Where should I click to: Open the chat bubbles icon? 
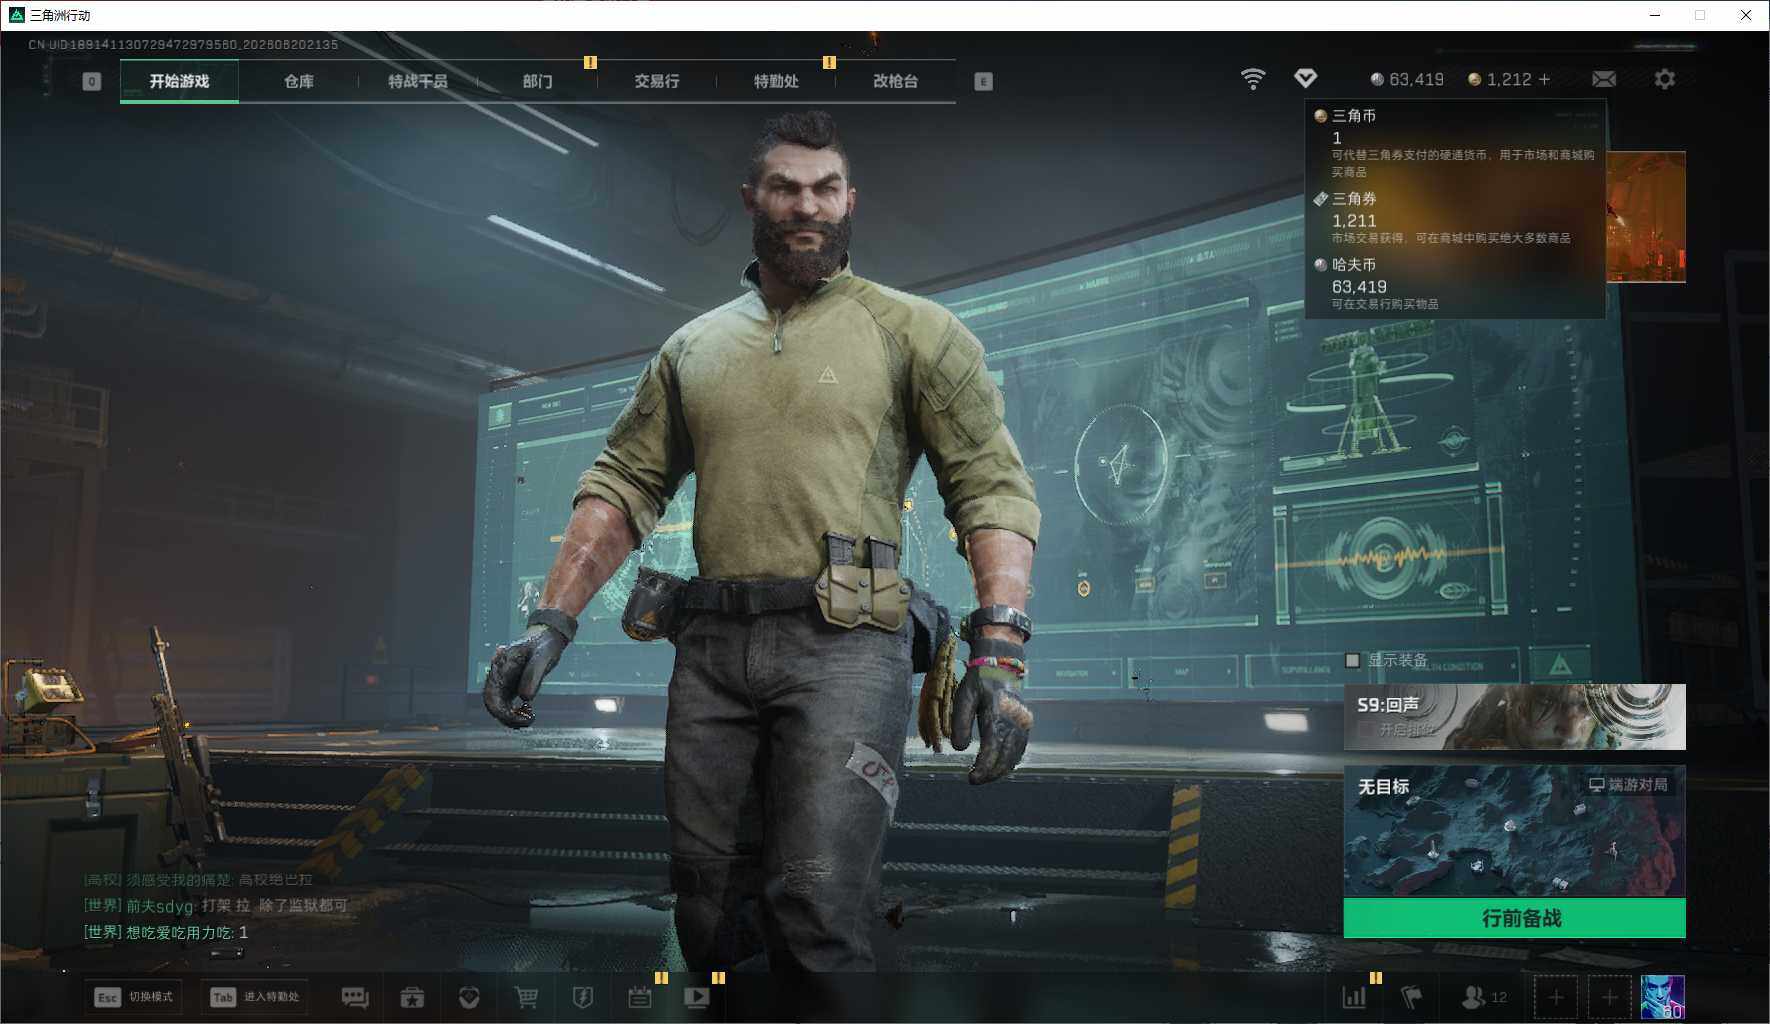[x=355, y=997]
